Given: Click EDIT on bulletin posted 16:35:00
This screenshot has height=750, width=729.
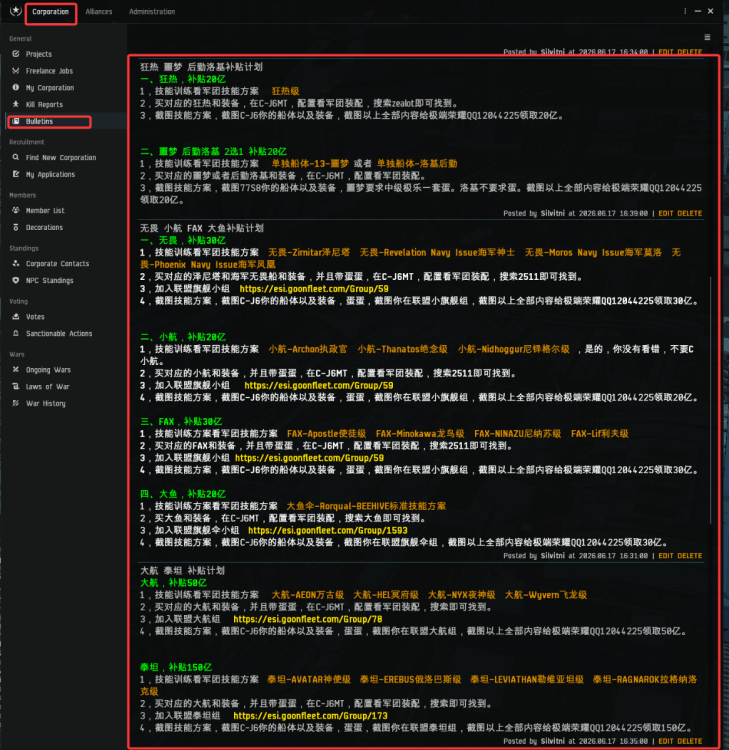Looking at the screenshot, I should [665, 741].
